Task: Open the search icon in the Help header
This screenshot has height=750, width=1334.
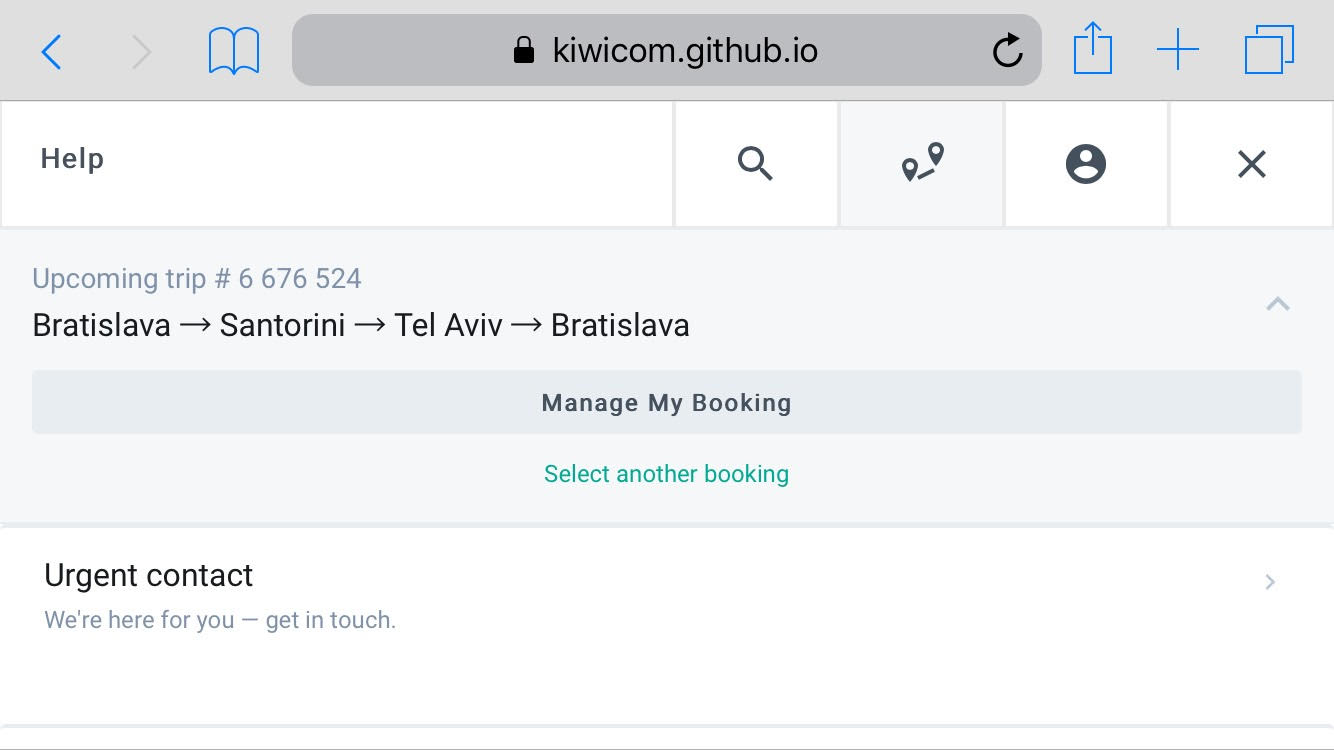Action: click(756, 163)
